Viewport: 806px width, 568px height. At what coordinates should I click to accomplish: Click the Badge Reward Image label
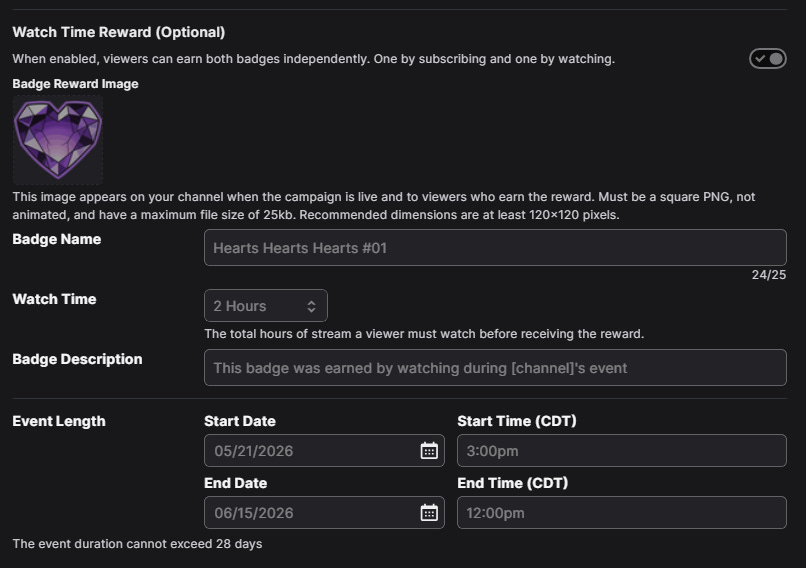pyautogui.click(x=76, y=84)
